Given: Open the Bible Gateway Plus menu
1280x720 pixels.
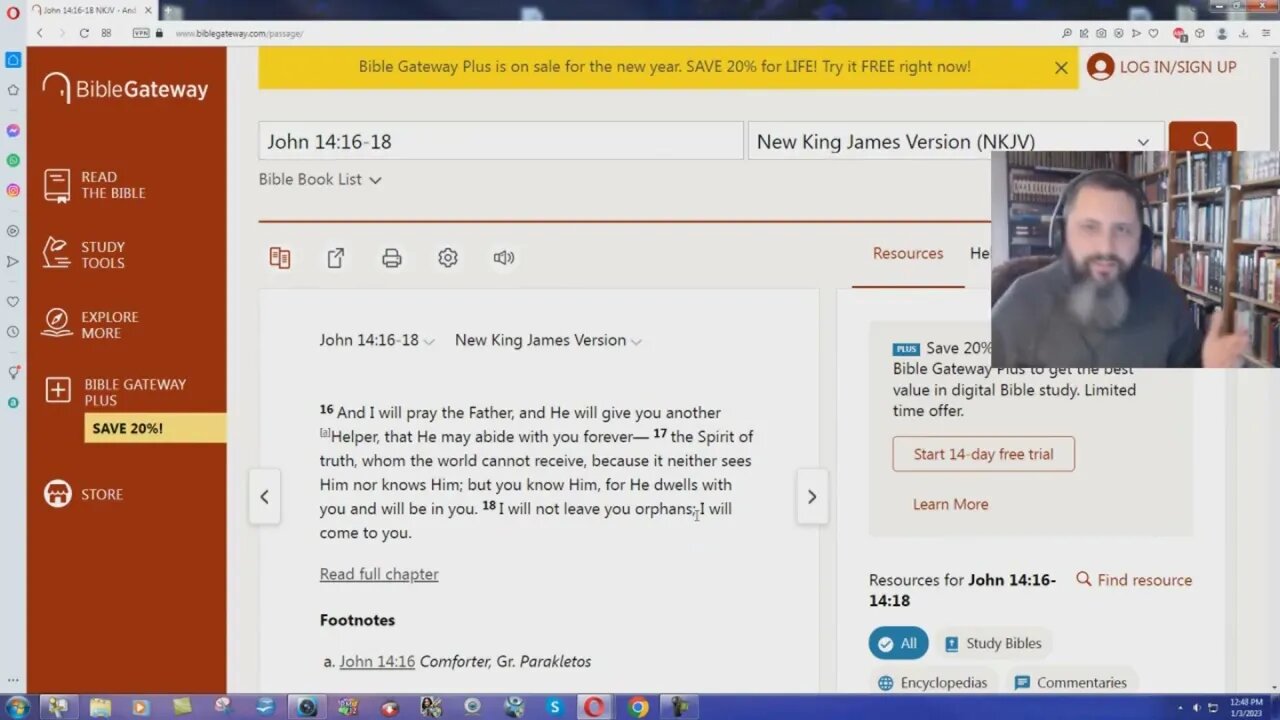Looking at the screenshot, I should 115,392.
